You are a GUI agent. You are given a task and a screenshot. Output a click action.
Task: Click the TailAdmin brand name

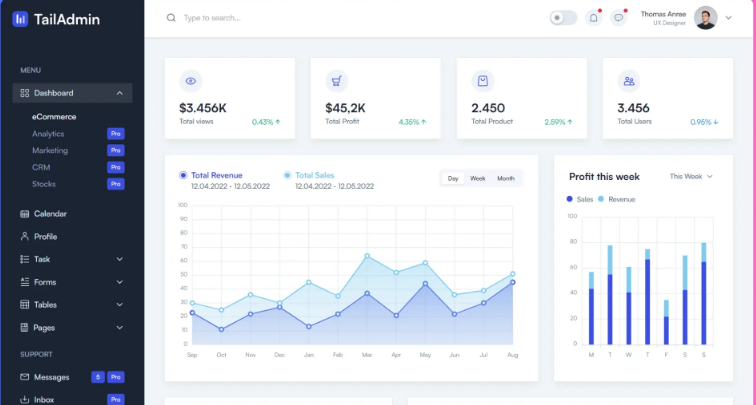pos(67,19)
